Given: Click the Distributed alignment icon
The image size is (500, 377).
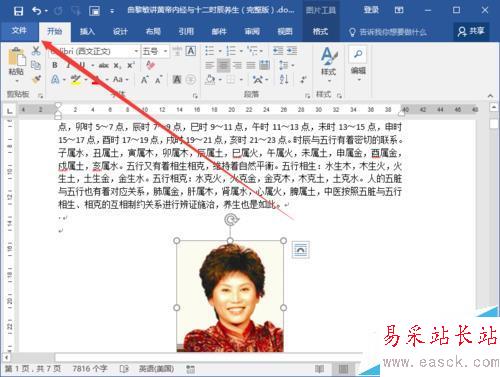Looking at the screenshot, I should pyautogui.click(x=264, y=65).
